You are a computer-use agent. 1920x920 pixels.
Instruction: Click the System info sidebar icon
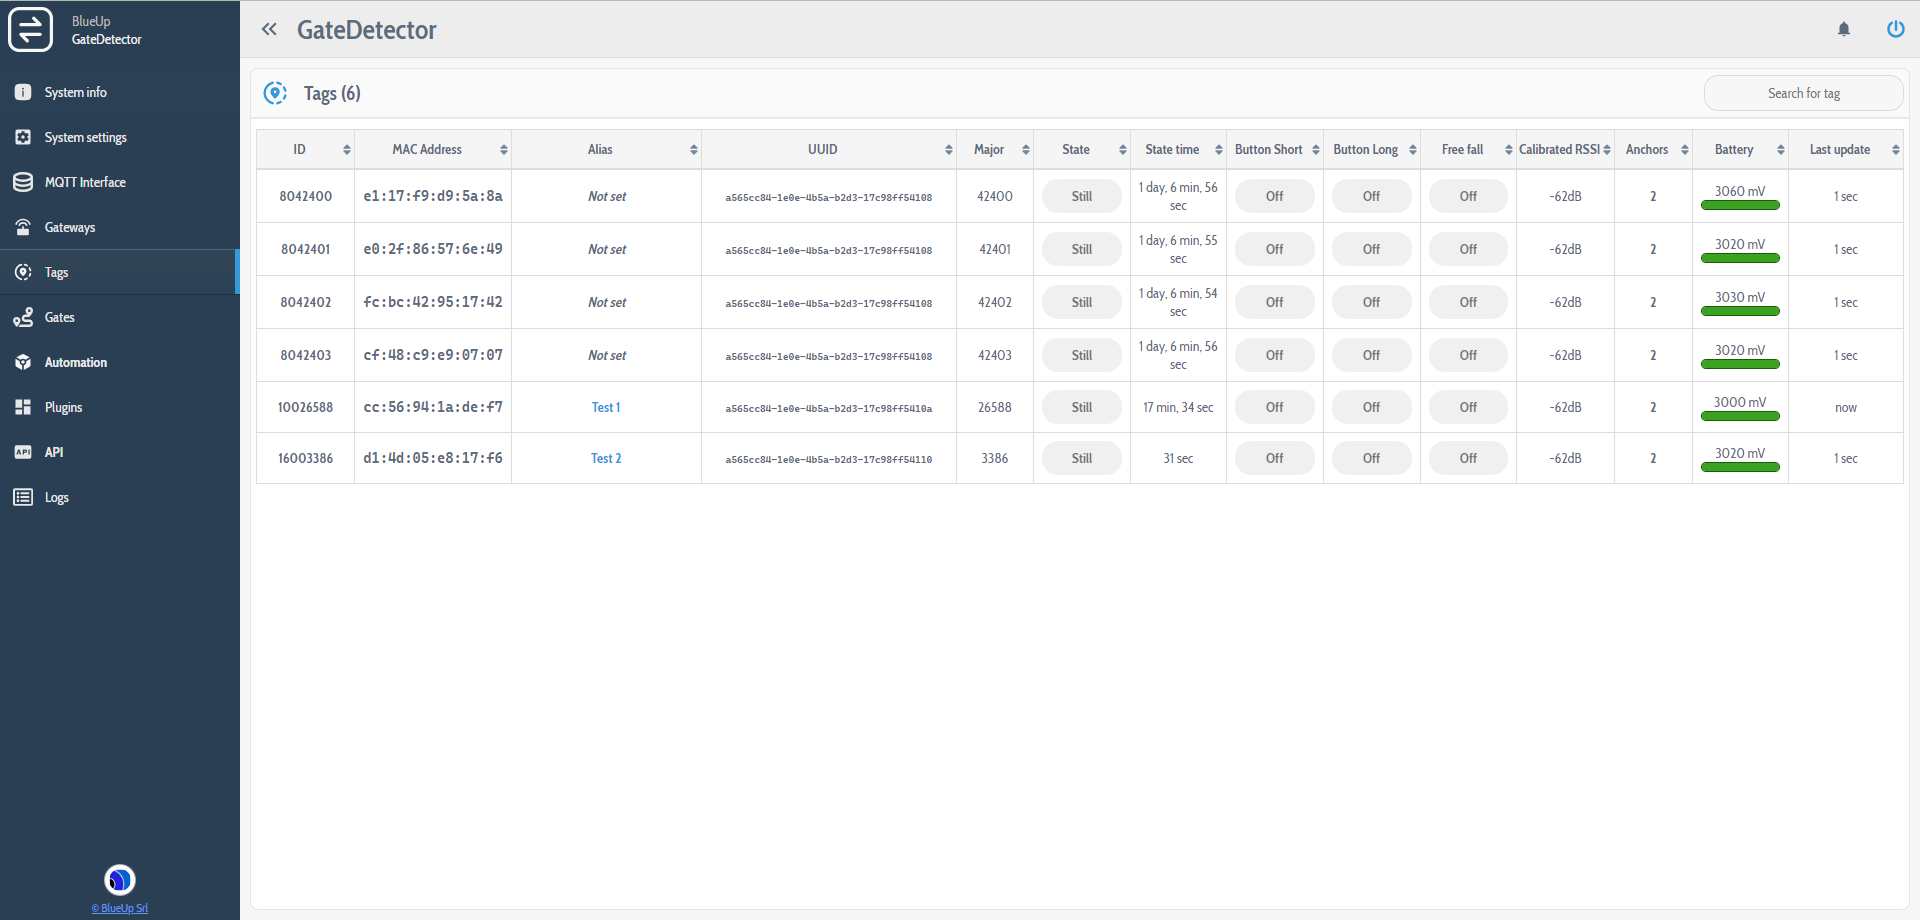23,92
